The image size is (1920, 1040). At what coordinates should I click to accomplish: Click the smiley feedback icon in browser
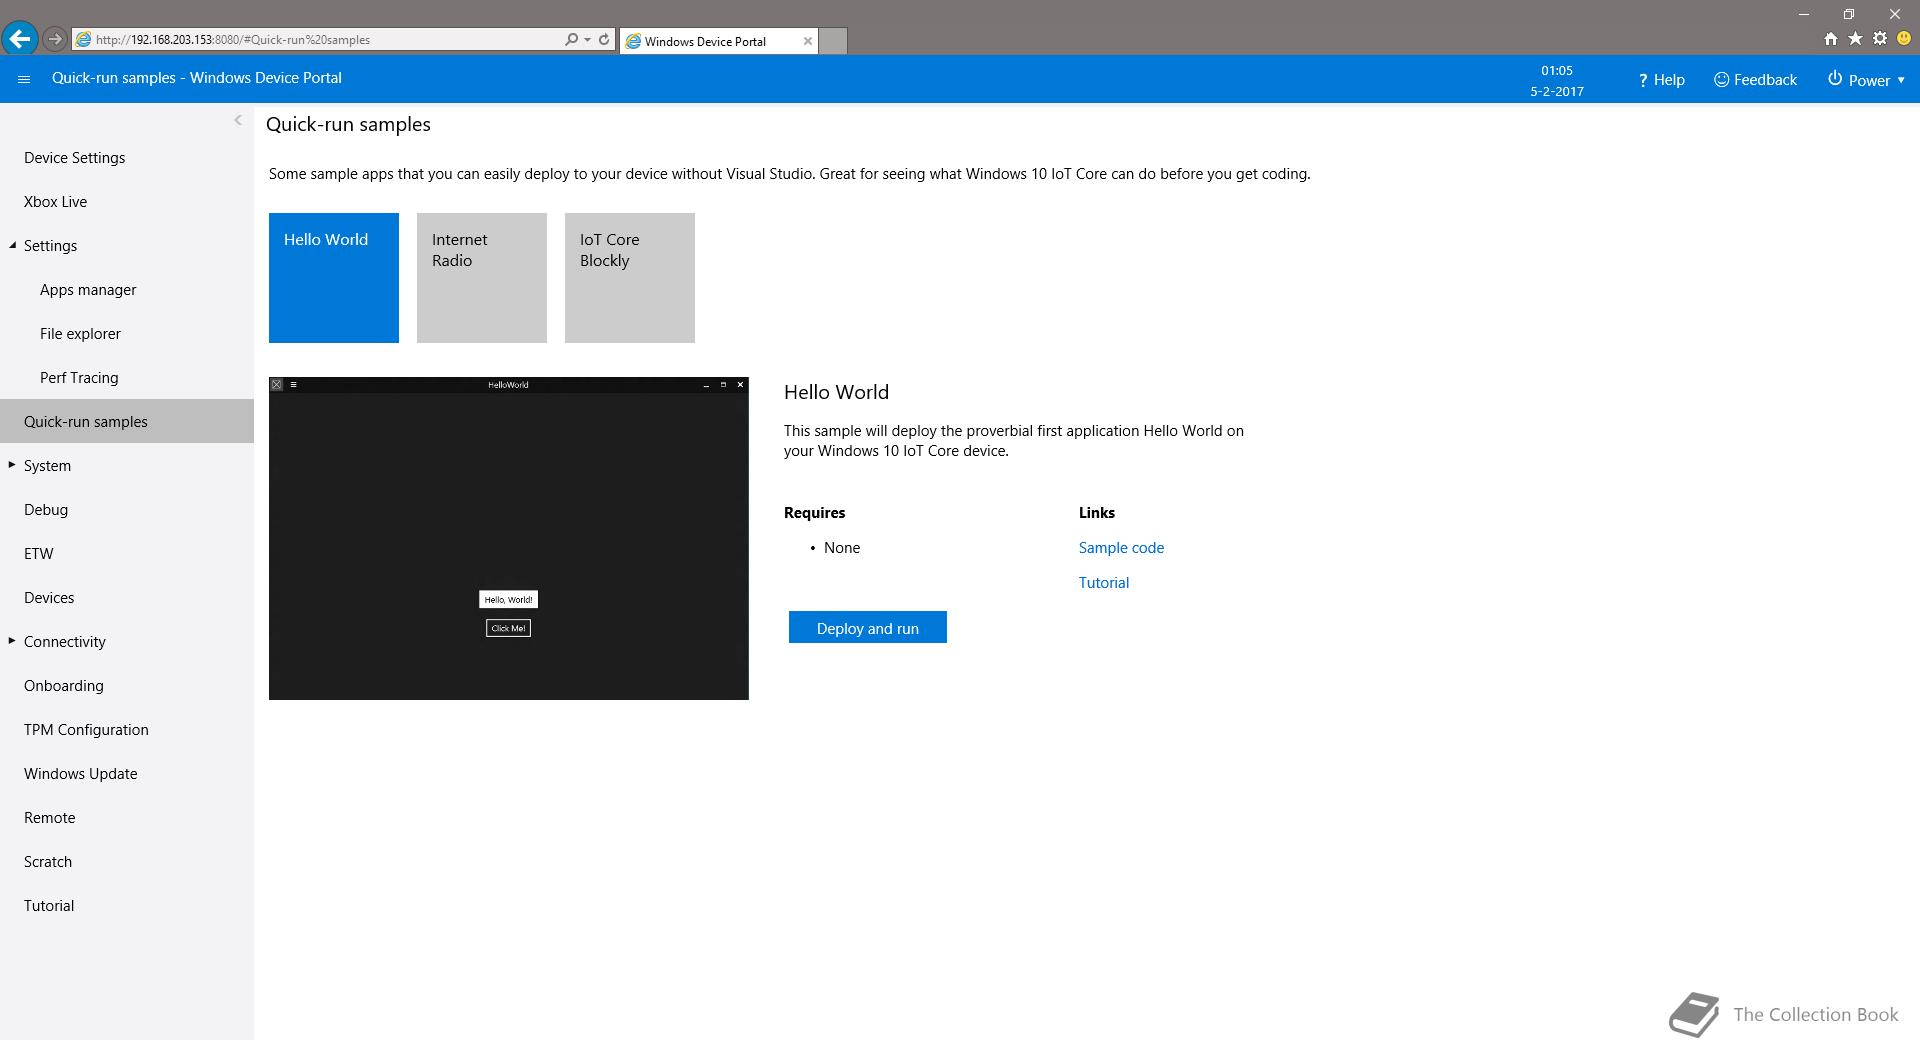tap(1904, 39)
